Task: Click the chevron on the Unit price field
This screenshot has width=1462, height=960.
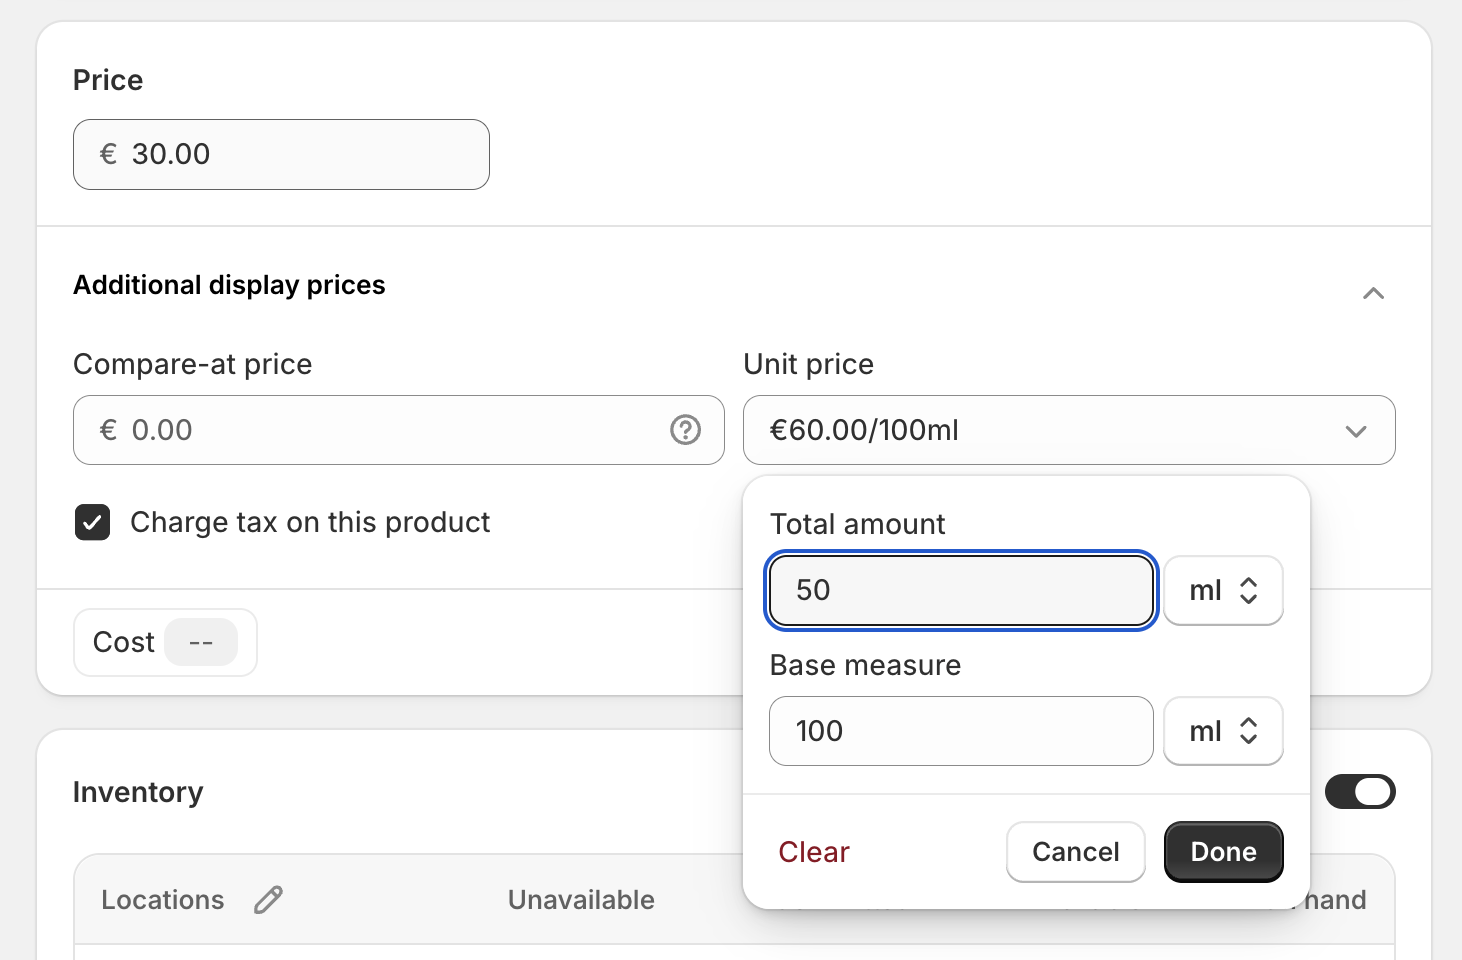Action: [x=1356, y=431]
